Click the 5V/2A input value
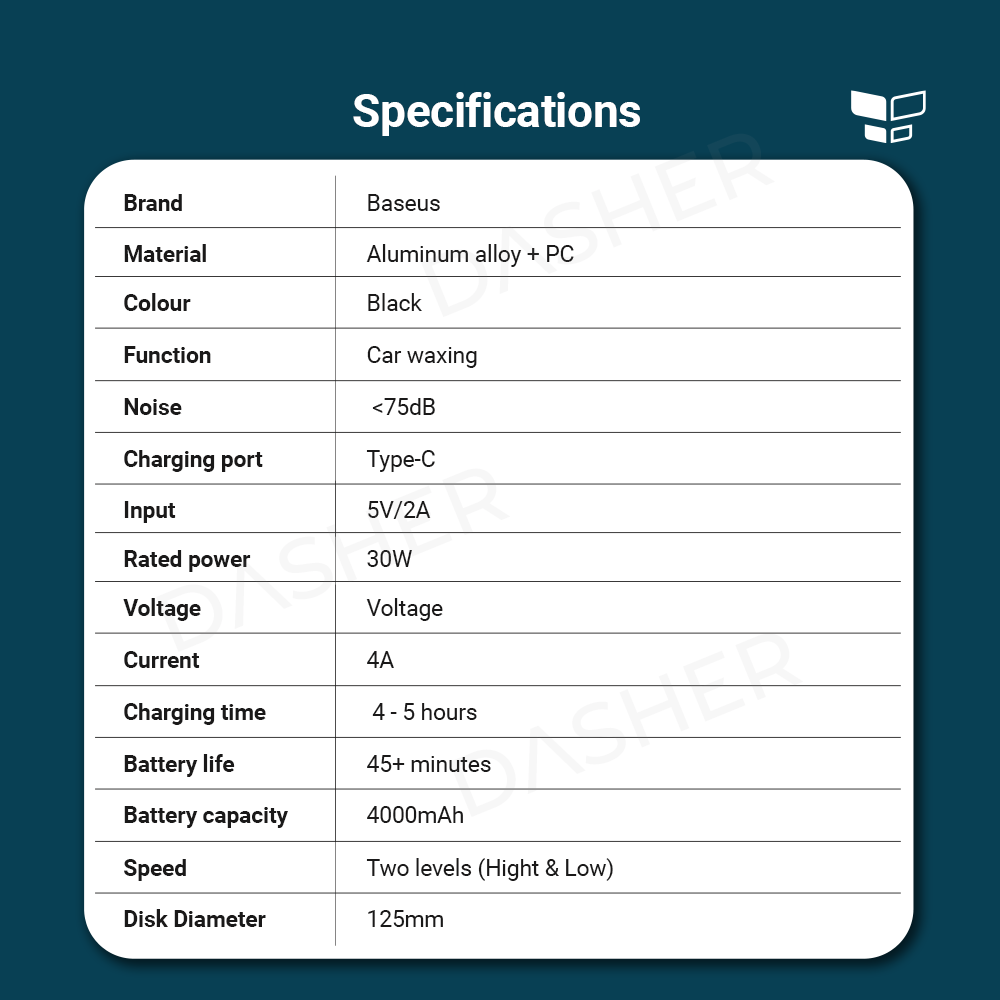The width and height of the screenshot is (1000, 1000). (398, 510)
